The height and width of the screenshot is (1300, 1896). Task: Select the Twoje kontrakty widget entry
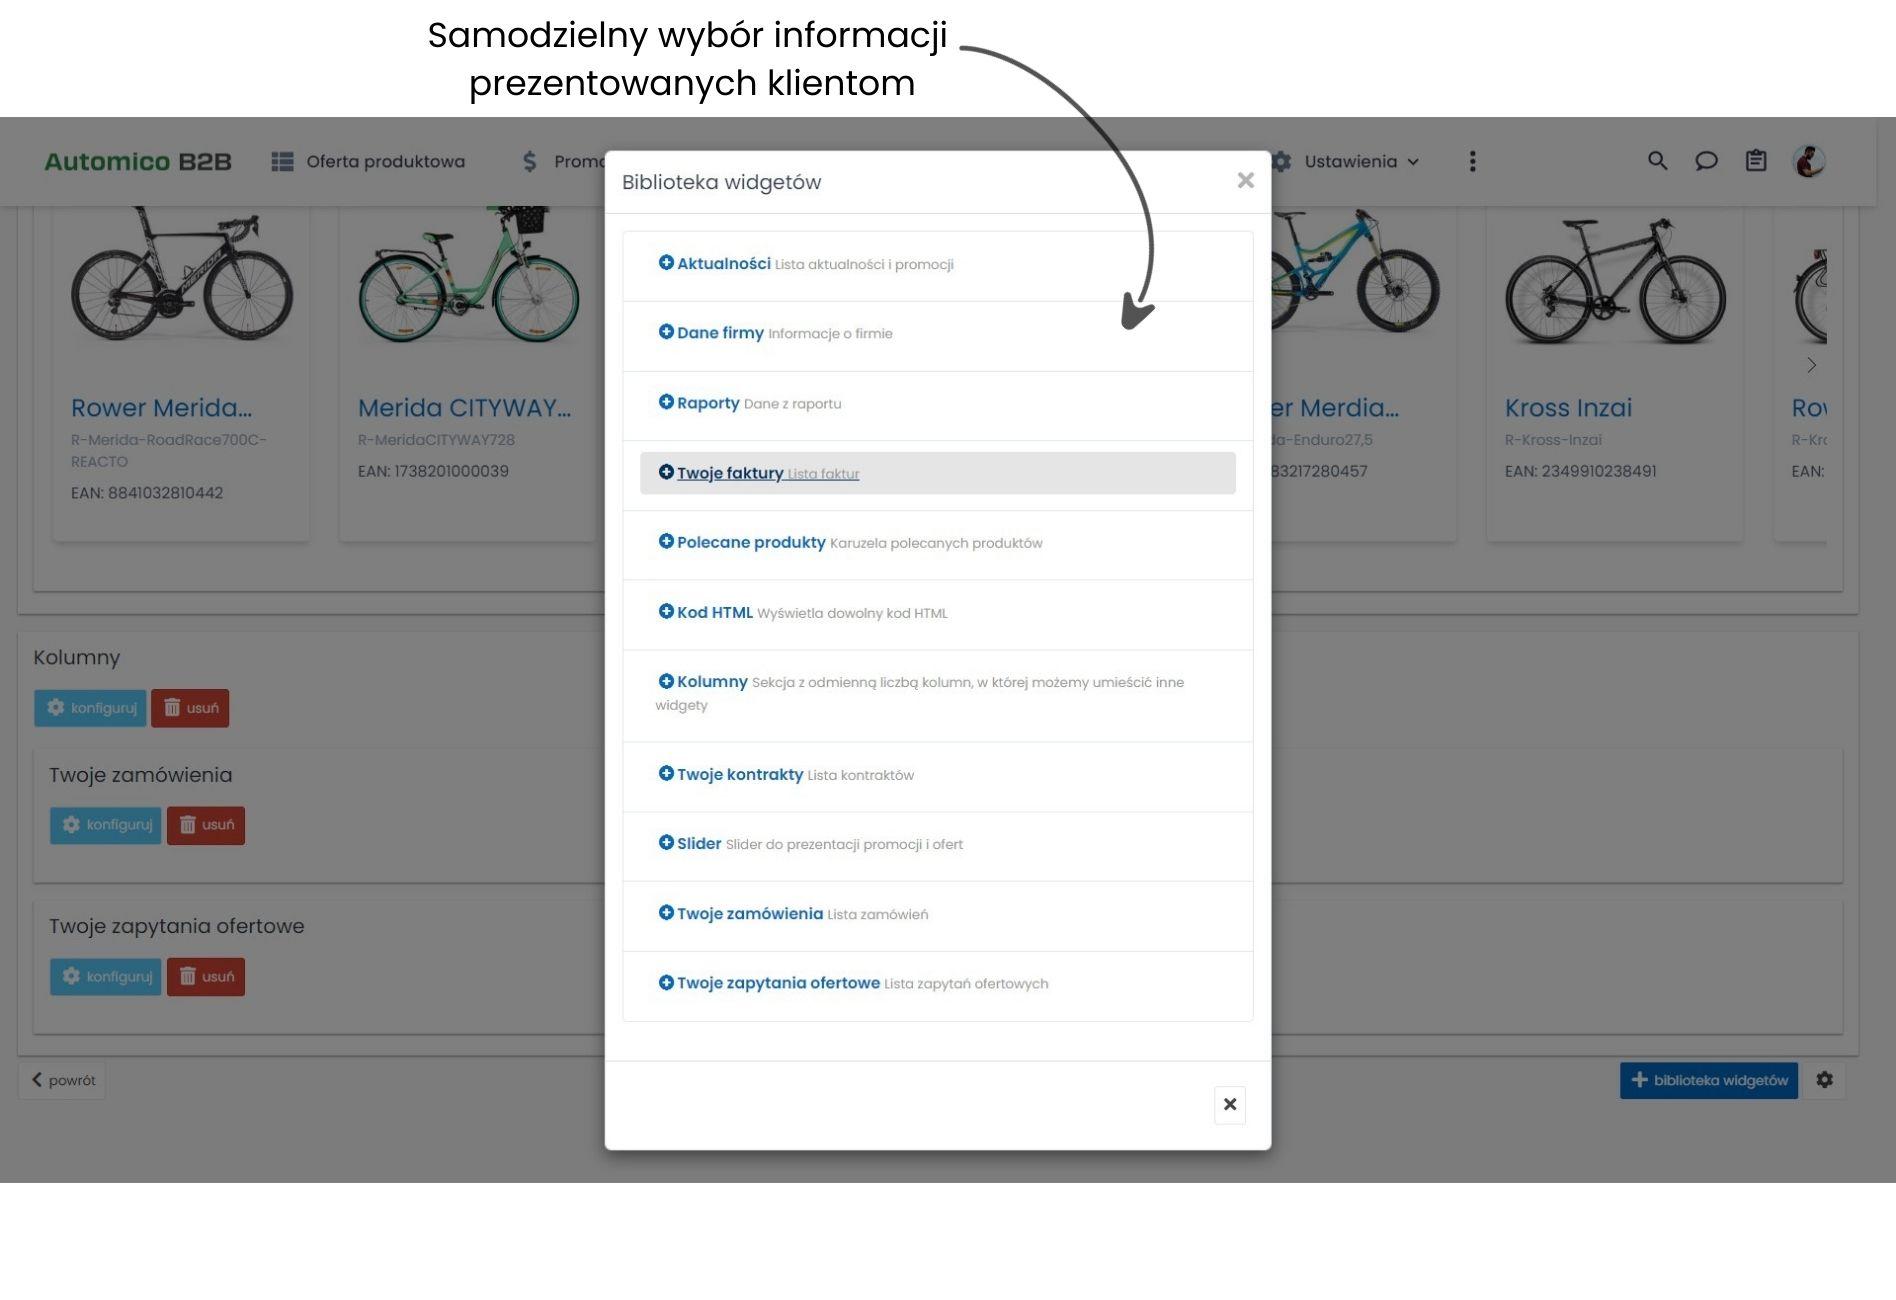pyautogui.click(x=740, y=774)
